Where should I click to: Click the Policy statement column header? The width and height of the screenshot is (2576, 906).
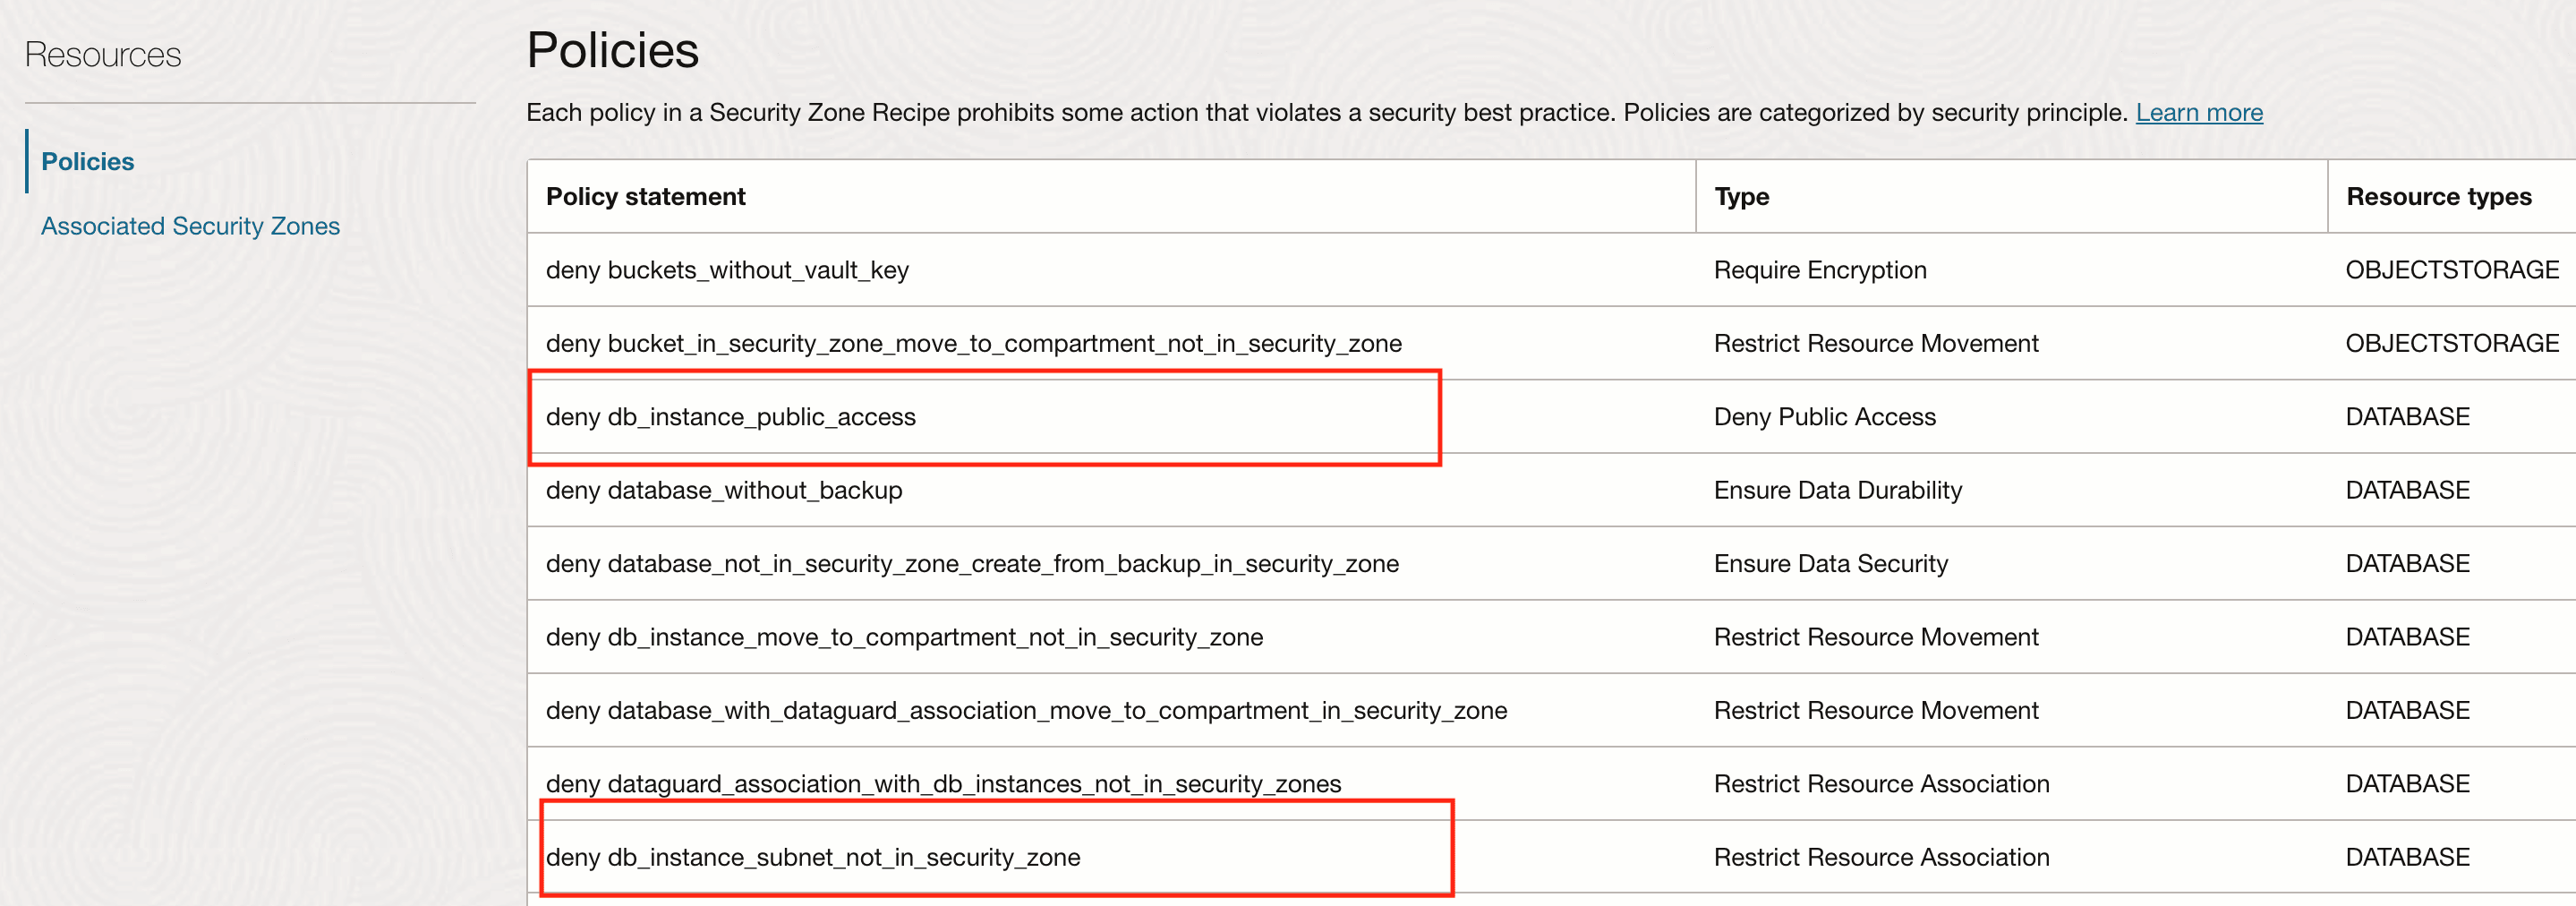(645, 196)
